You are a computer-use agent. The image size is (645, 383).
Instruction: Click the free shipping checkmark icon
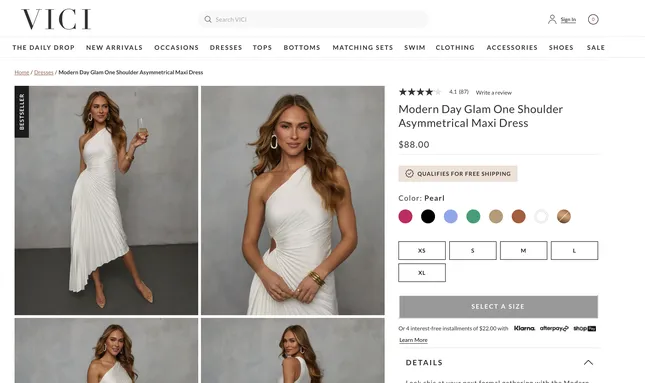pyautogui.click(x=409, y=174)
